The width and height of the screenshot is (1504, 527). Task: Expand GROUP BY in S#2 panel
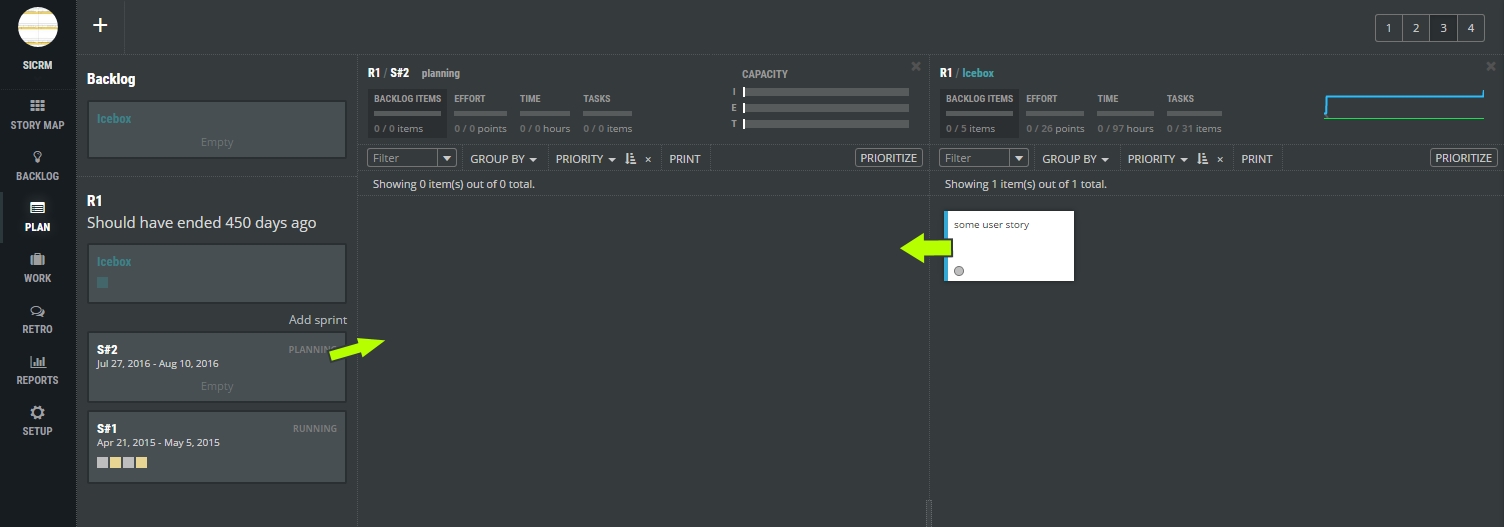504,159
